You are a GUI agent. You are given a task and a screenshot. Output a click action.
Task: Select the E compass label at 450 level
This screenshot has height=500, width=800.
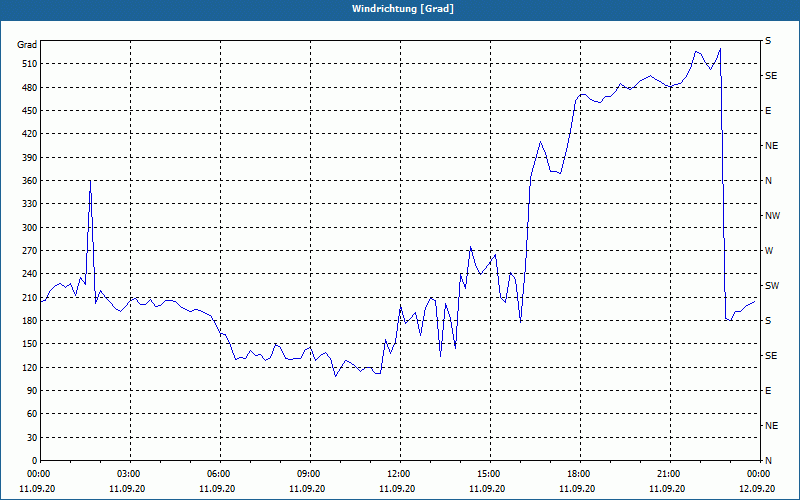[x=768, y=111]
